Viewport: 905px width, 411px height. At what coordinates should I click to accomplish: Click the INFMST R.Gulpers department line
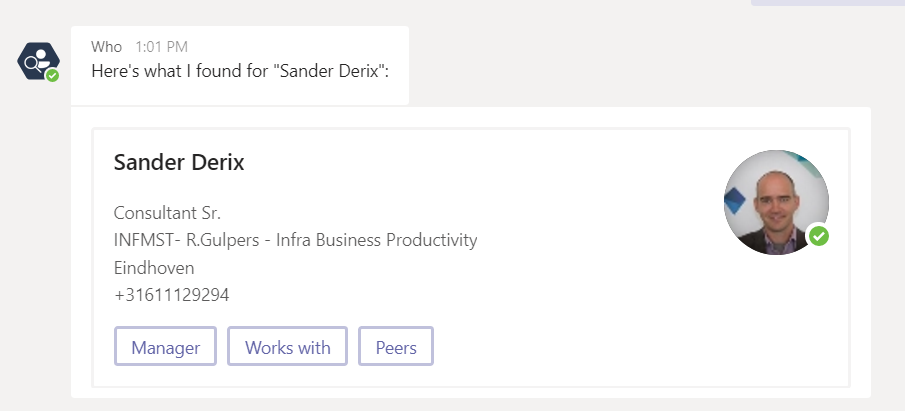coord(296,240)
